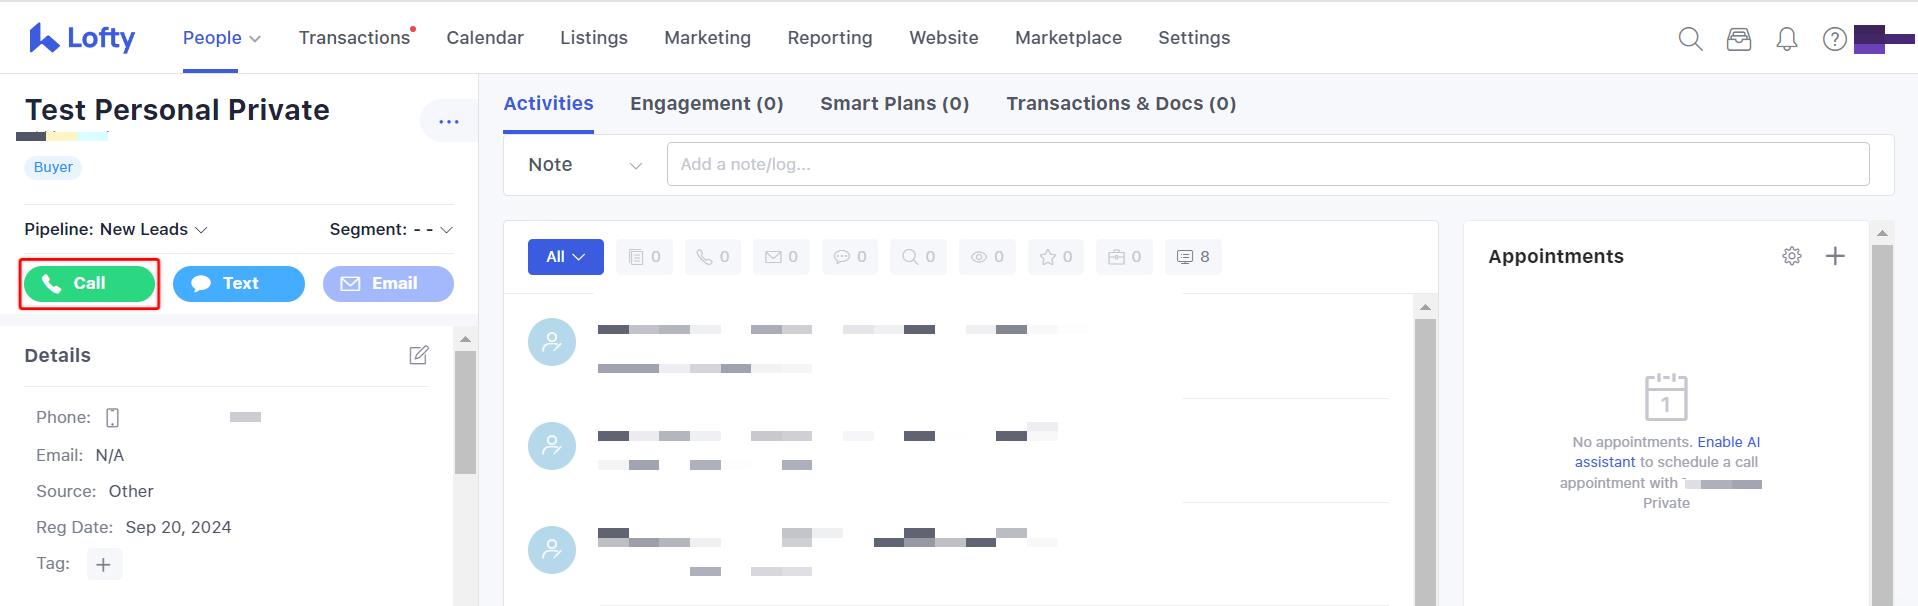
Task: Open Appointments settings gear
Action: pos(1792,256)
